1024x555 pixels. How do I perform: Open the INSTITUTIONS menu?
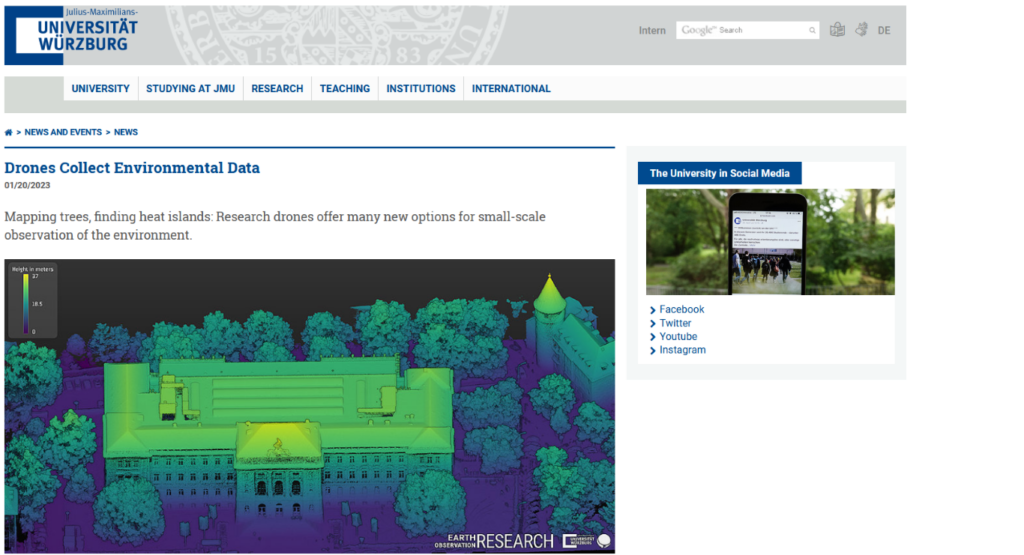click(421, 89)
